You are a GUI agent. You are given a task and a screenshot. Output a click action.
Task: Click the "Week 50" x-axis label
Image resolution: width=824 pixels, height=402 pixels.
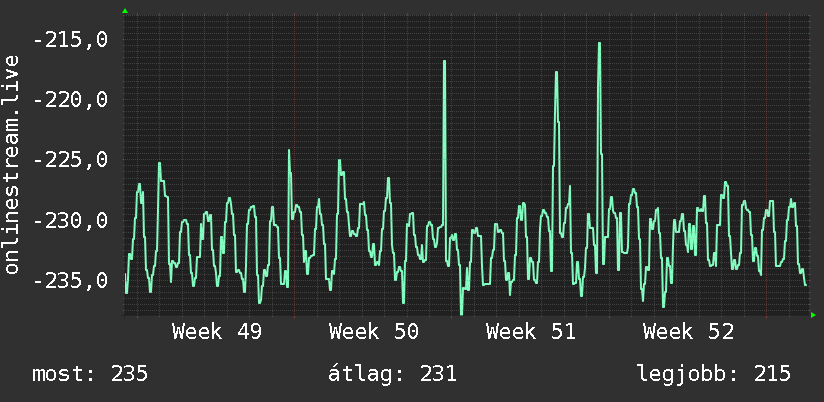[x=374, y=332]
